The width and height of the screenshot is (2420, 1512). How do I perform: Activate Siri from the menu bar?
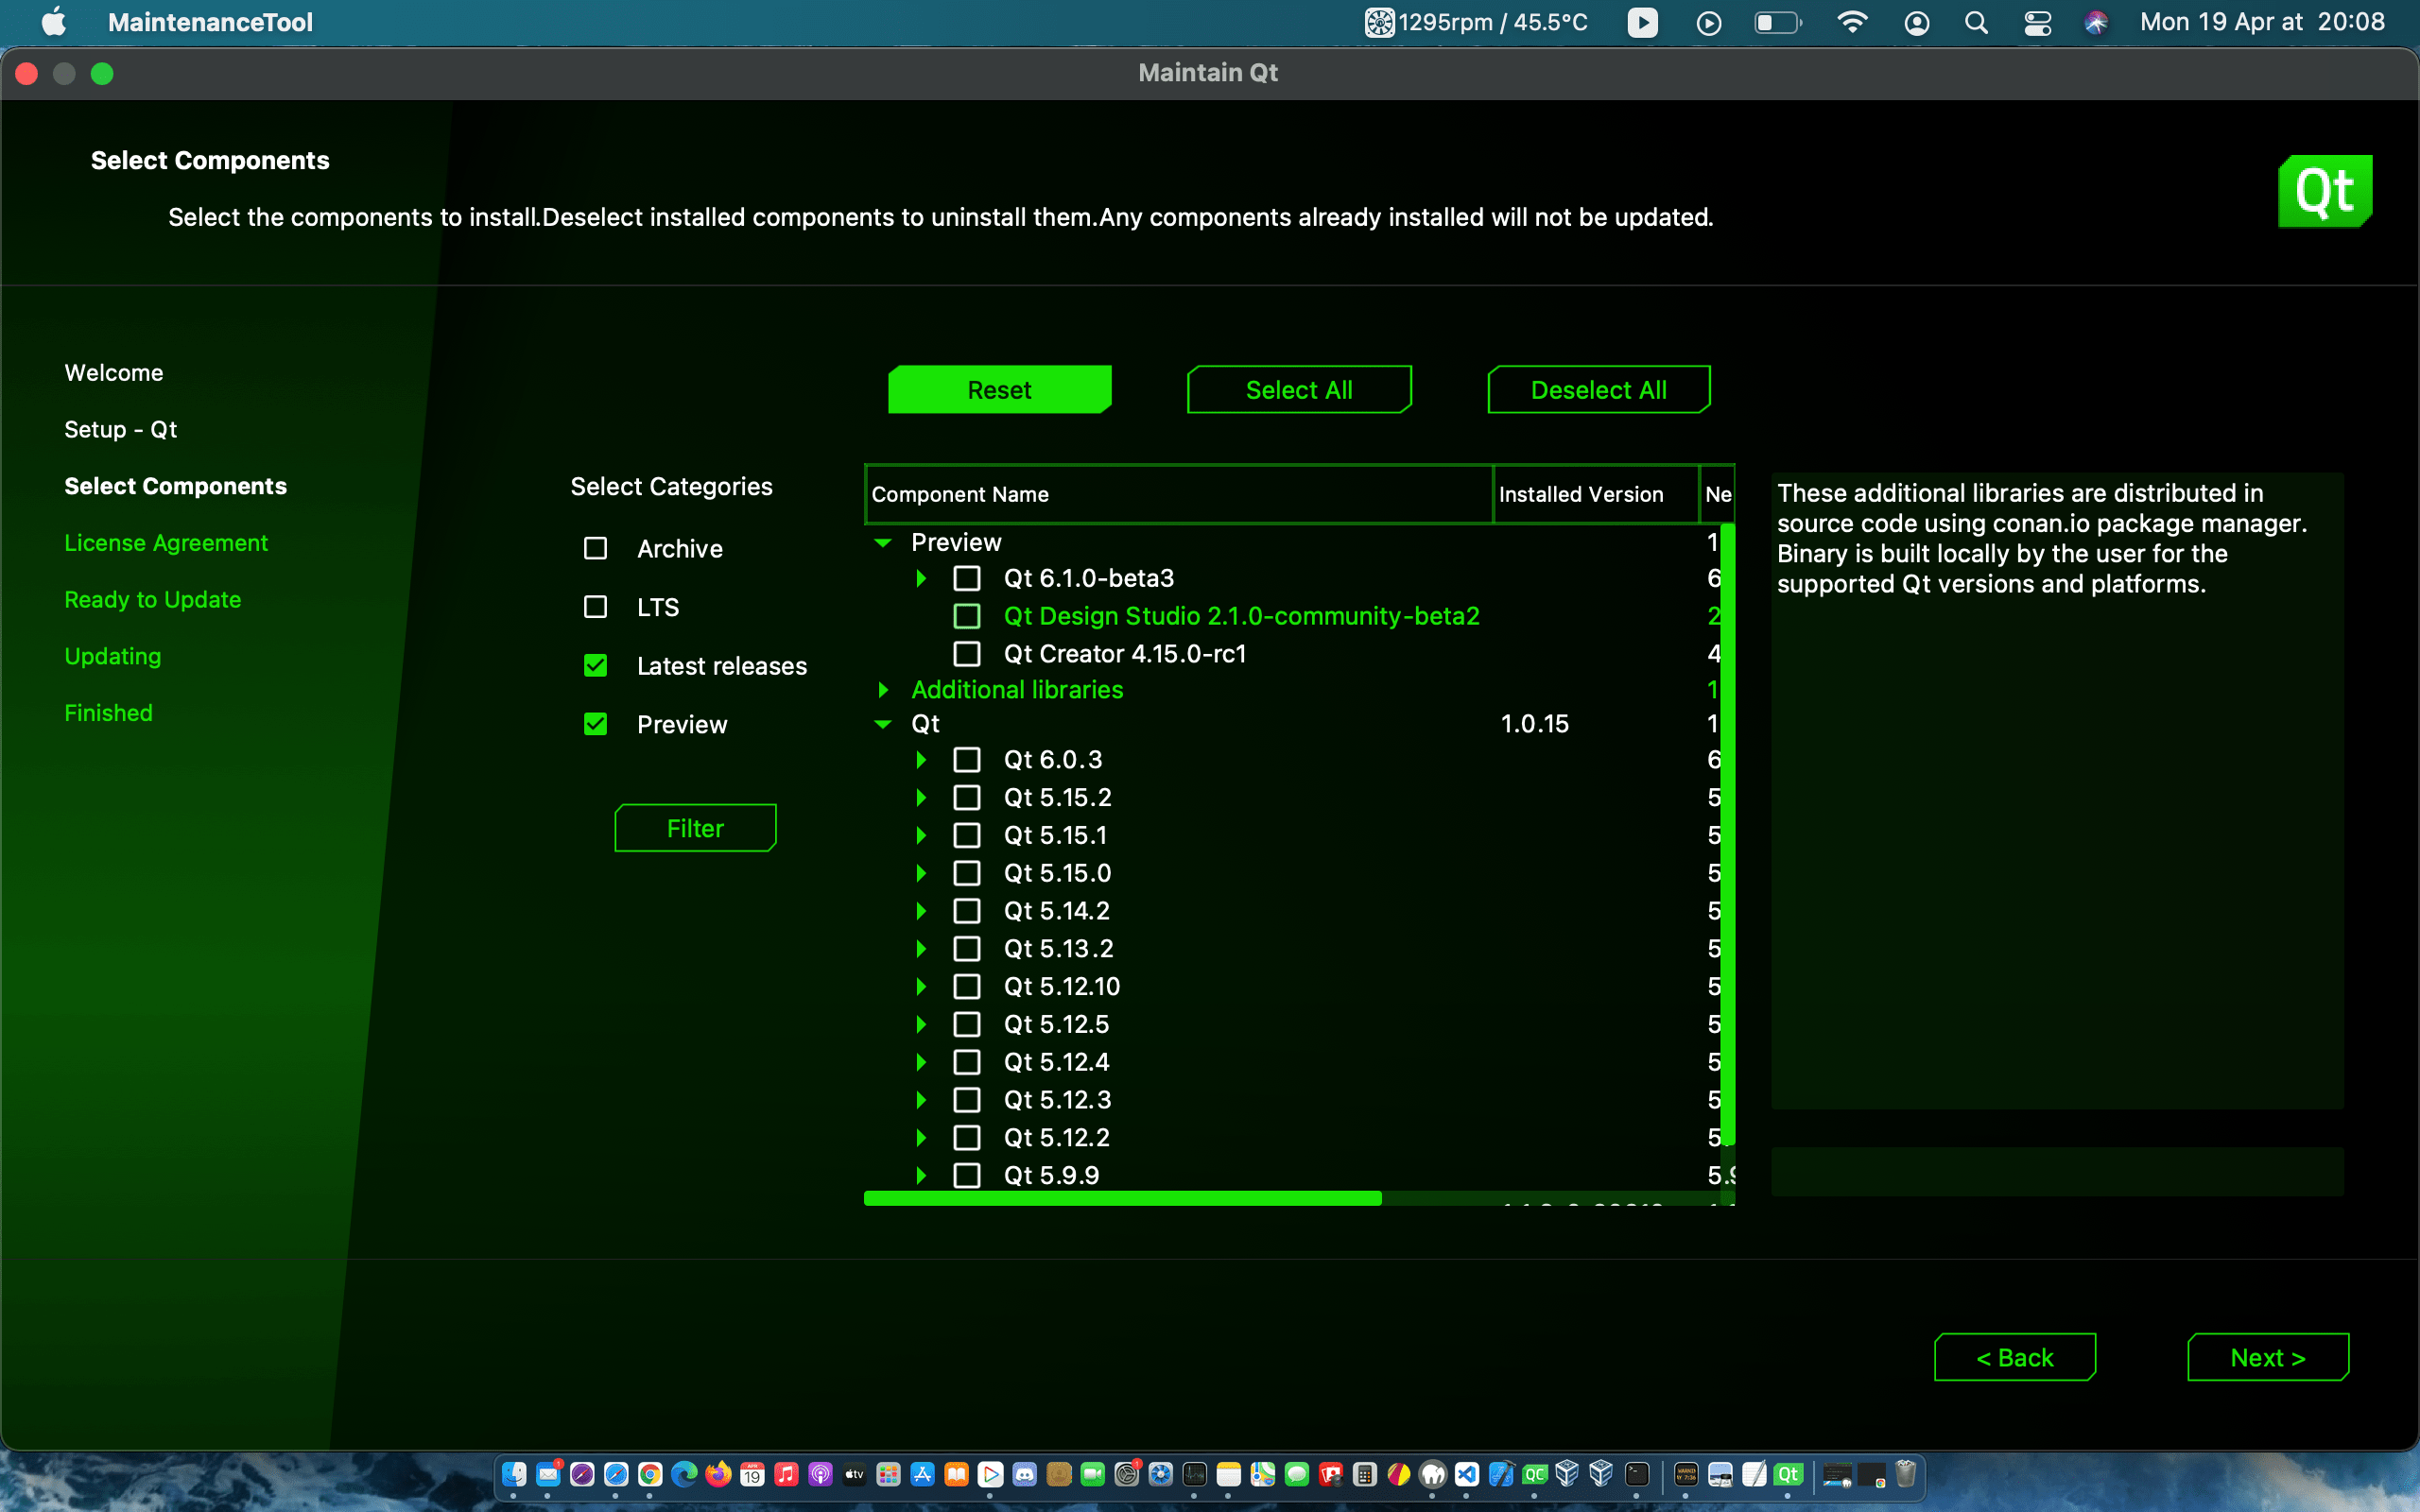(2096, 22)
